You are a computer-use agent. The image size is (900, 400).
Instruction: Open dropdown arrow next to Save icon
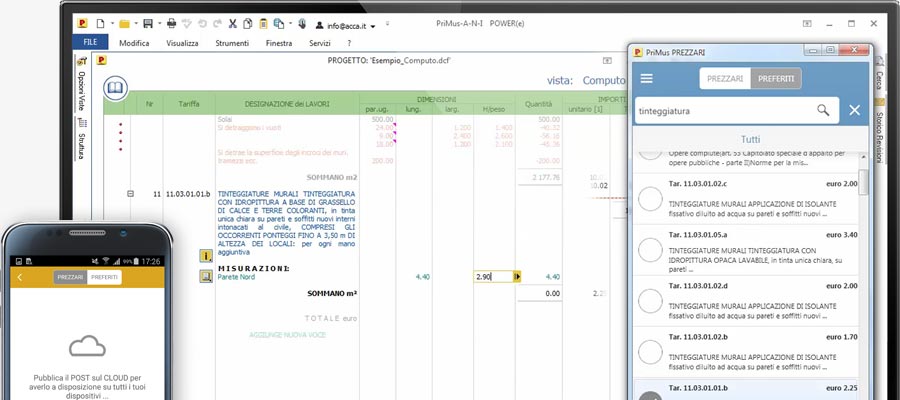point(160,25)
